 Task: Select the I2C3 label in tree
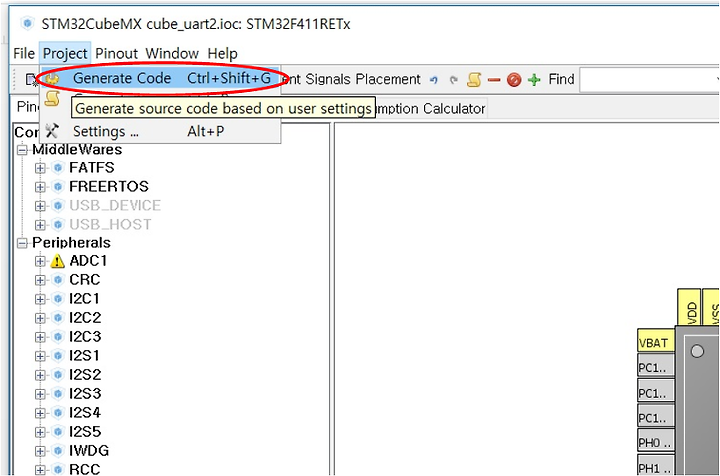[85, 337]
